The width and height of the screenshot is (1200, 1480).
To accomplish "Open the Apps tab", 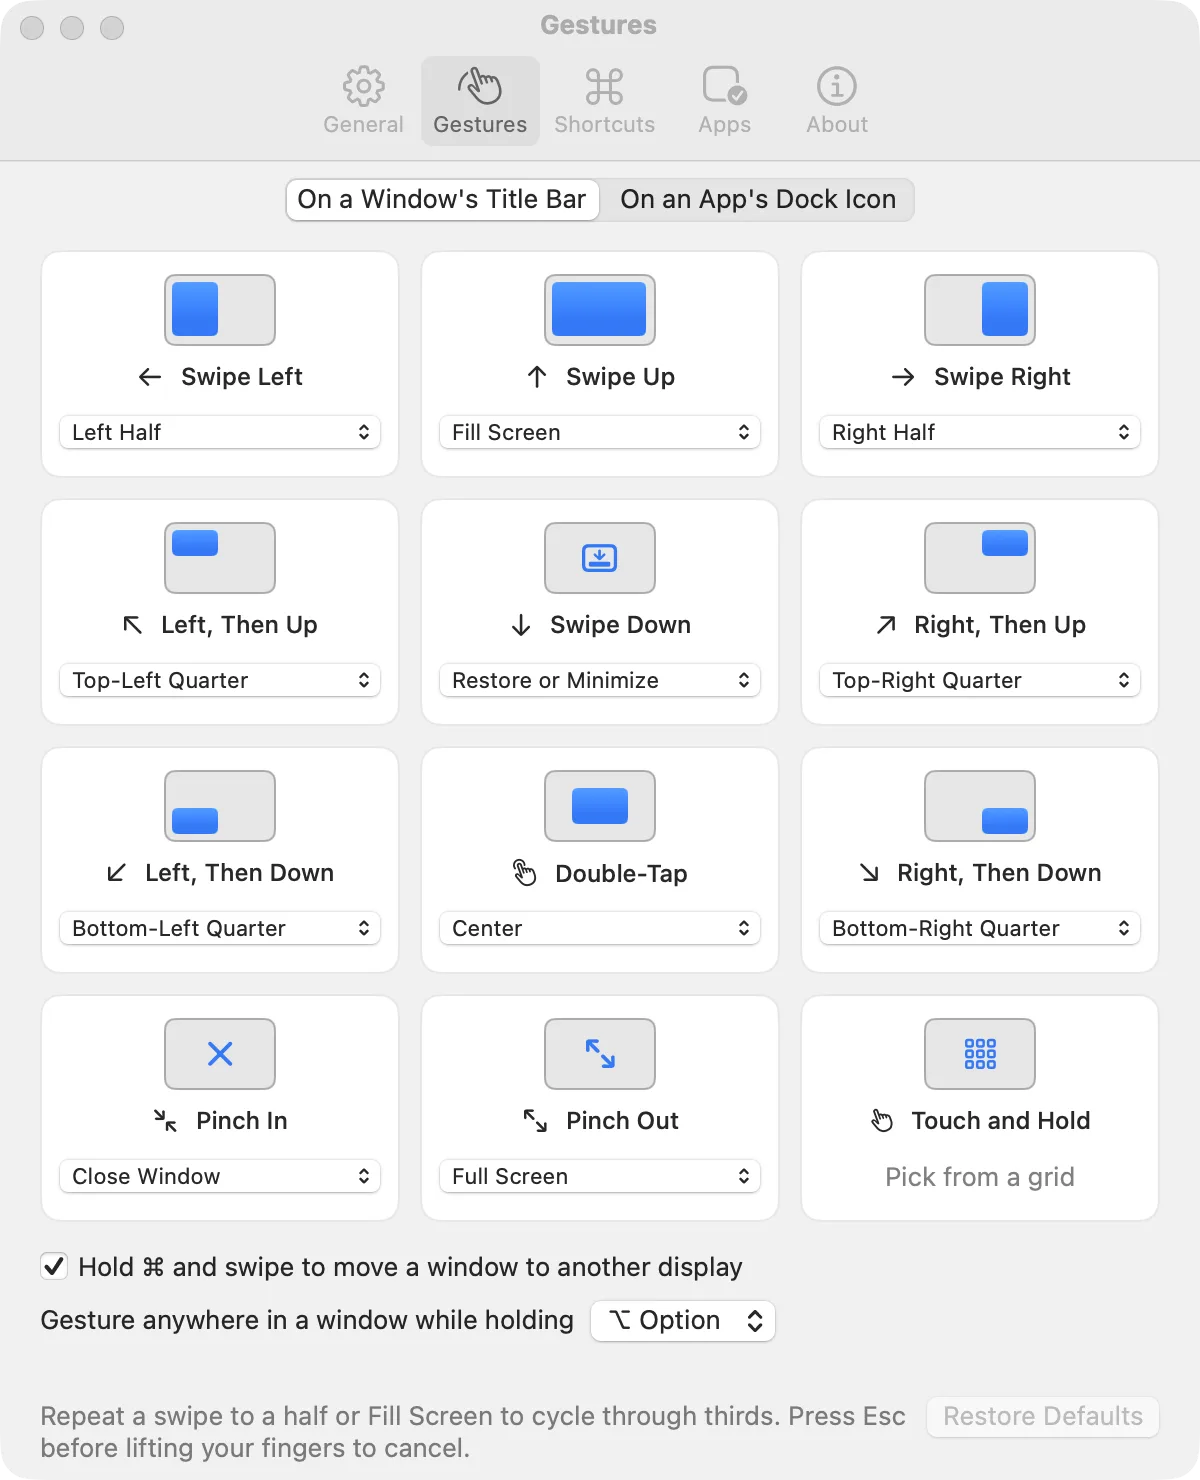I will tap(724, 101).
